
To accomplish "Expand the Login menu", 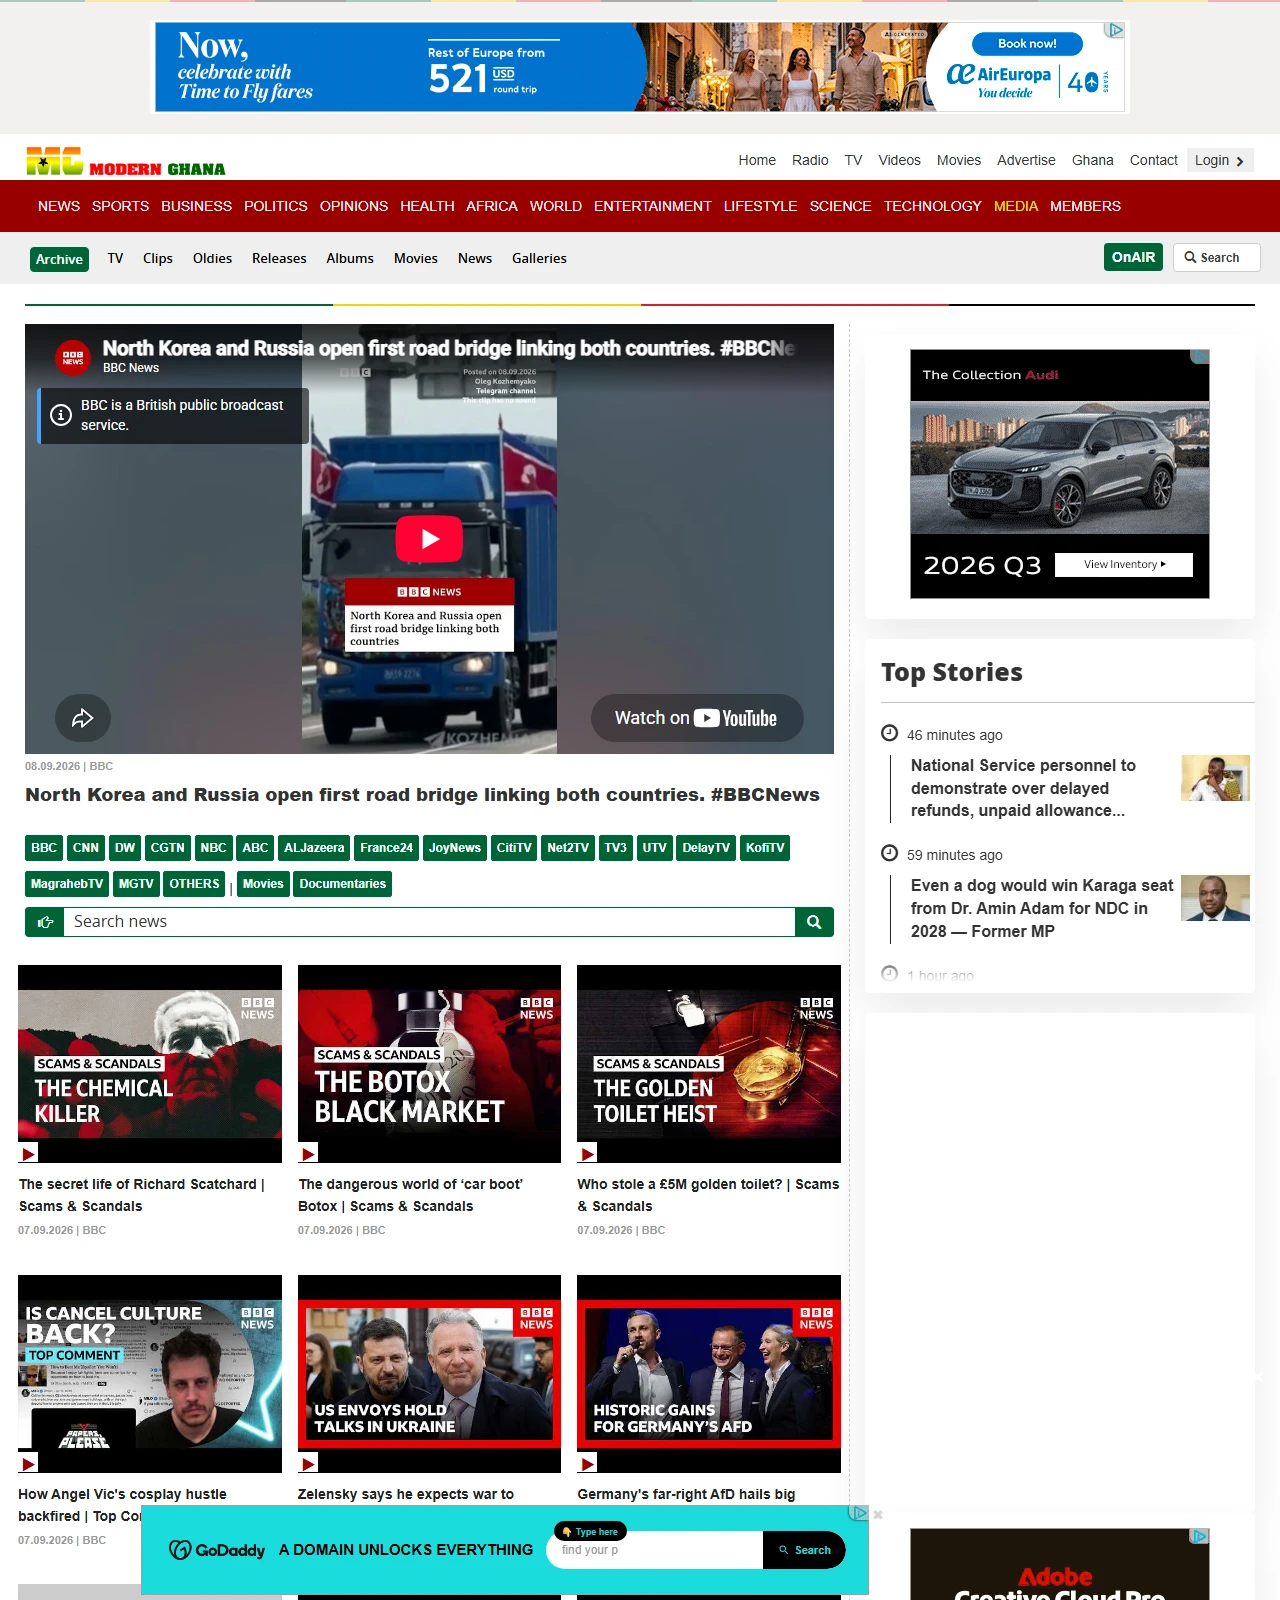I will pyautogui.click(x=1220, y=160).
